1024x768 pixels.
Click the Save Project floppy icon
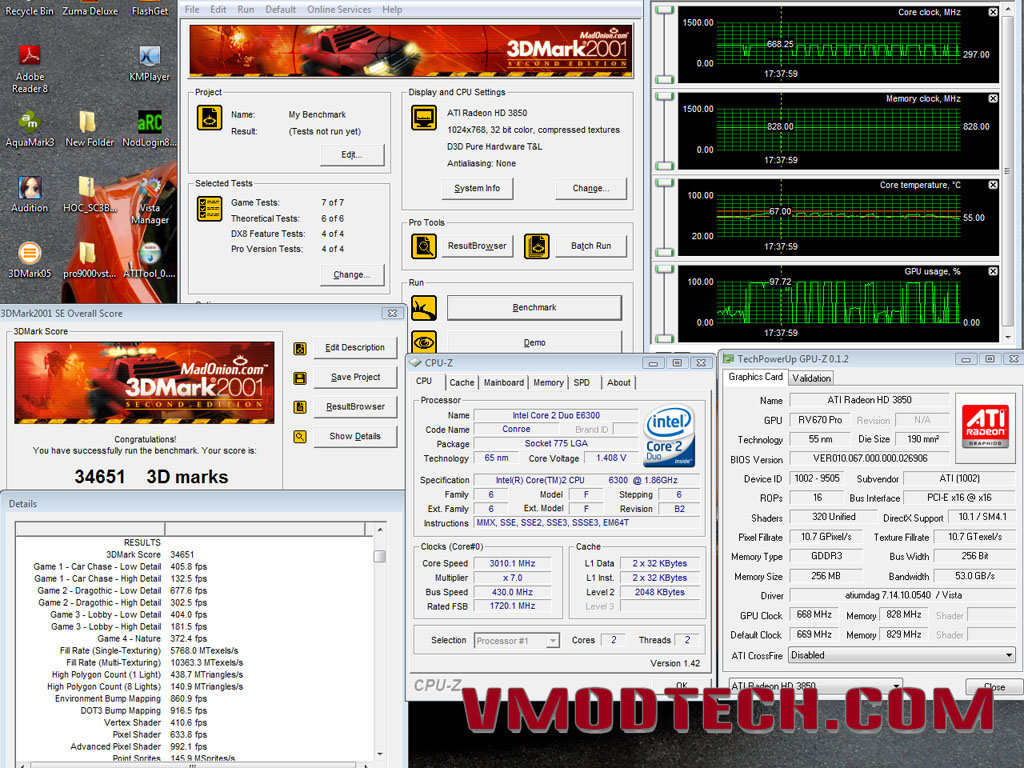coord(300,377)
